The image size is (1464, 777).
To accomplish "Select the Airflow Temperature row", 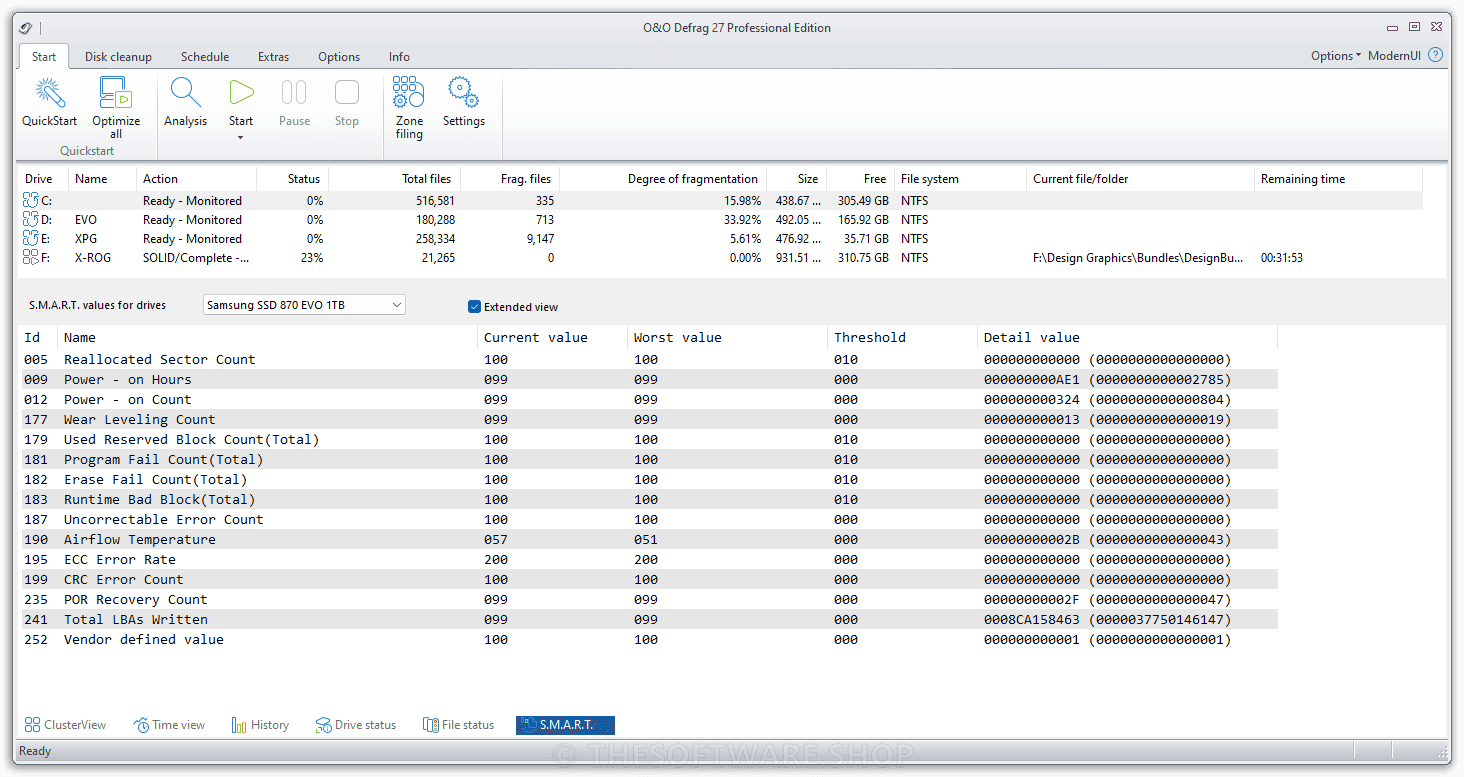I will click(650, 539).
